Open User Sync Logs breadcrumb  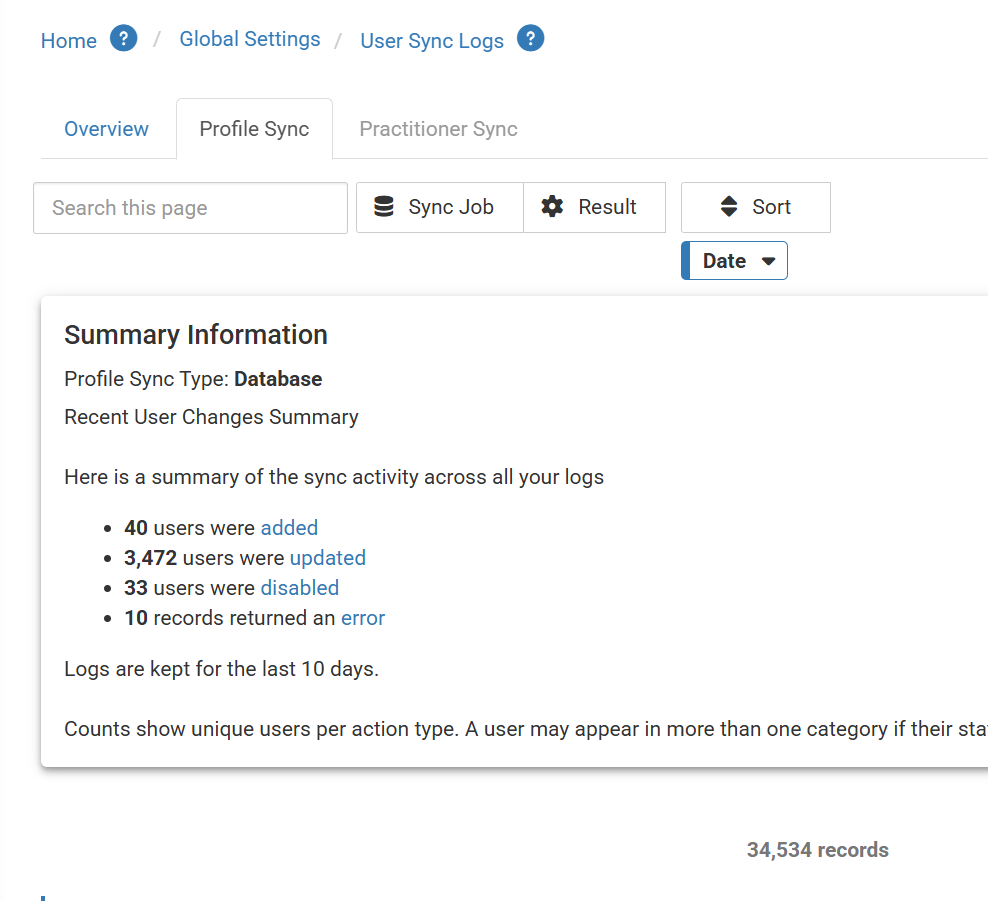[432, 41]
